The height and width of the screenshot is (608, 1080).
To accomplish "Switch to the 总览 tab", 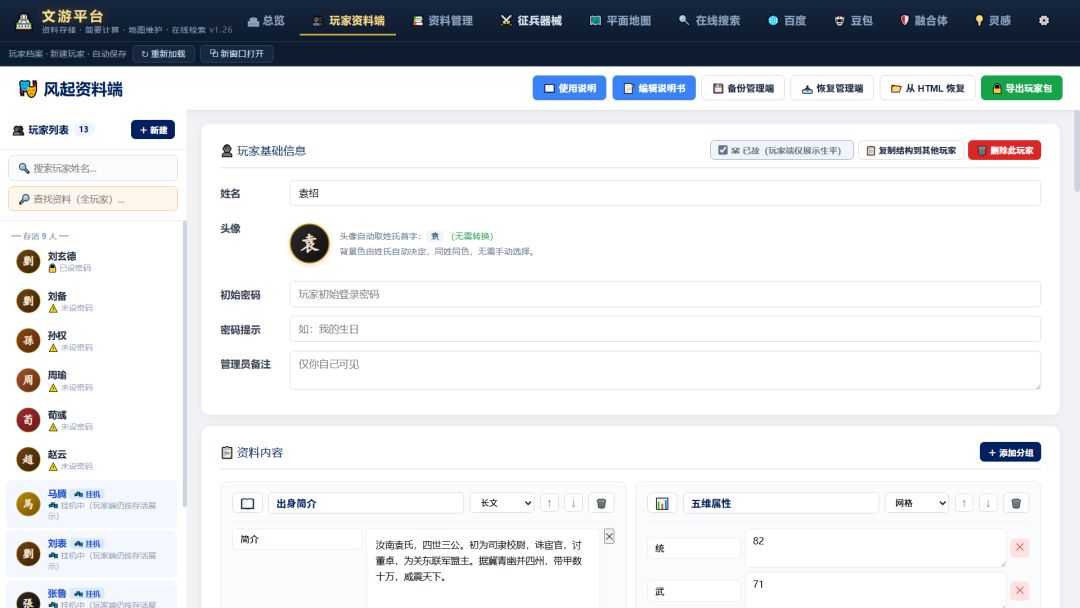I will (x=266, y=21).
